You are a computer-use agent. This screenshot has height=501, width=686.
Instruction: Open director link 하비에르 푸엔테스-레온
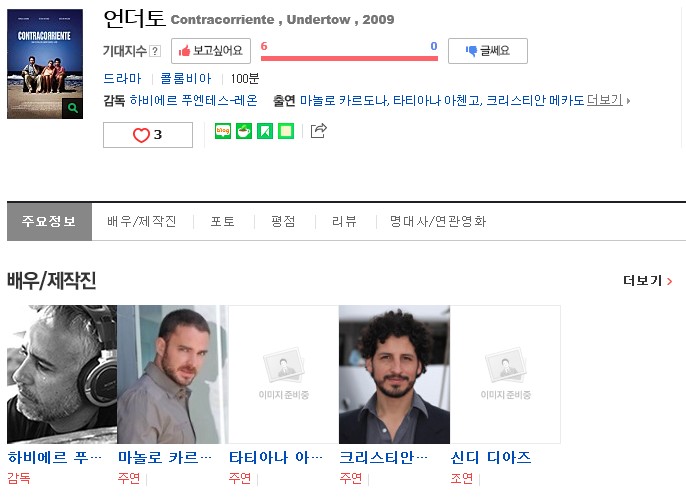[193, 100]
